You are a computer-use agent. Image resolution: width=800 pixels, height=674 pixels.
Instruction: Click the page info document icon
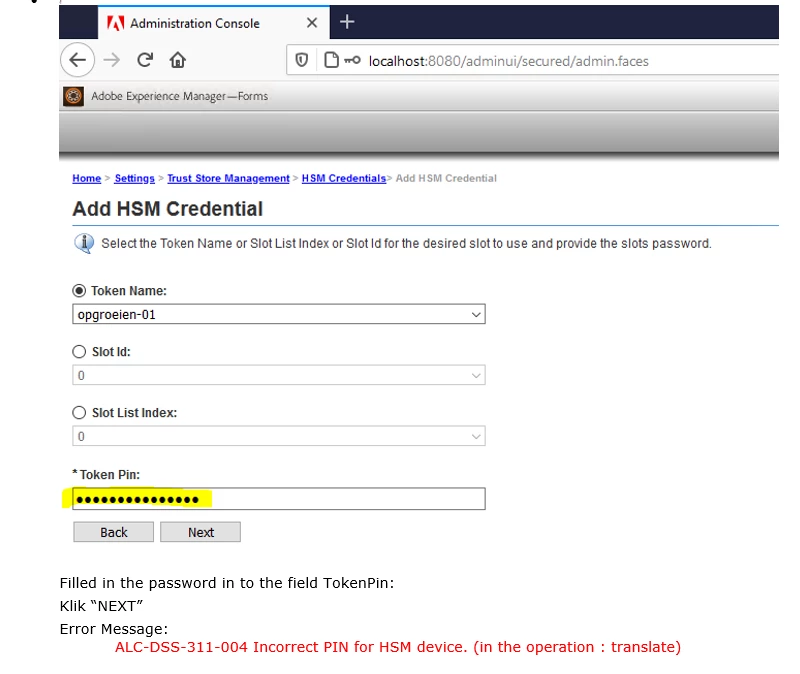pyautogui.click(x=332, y=60)
